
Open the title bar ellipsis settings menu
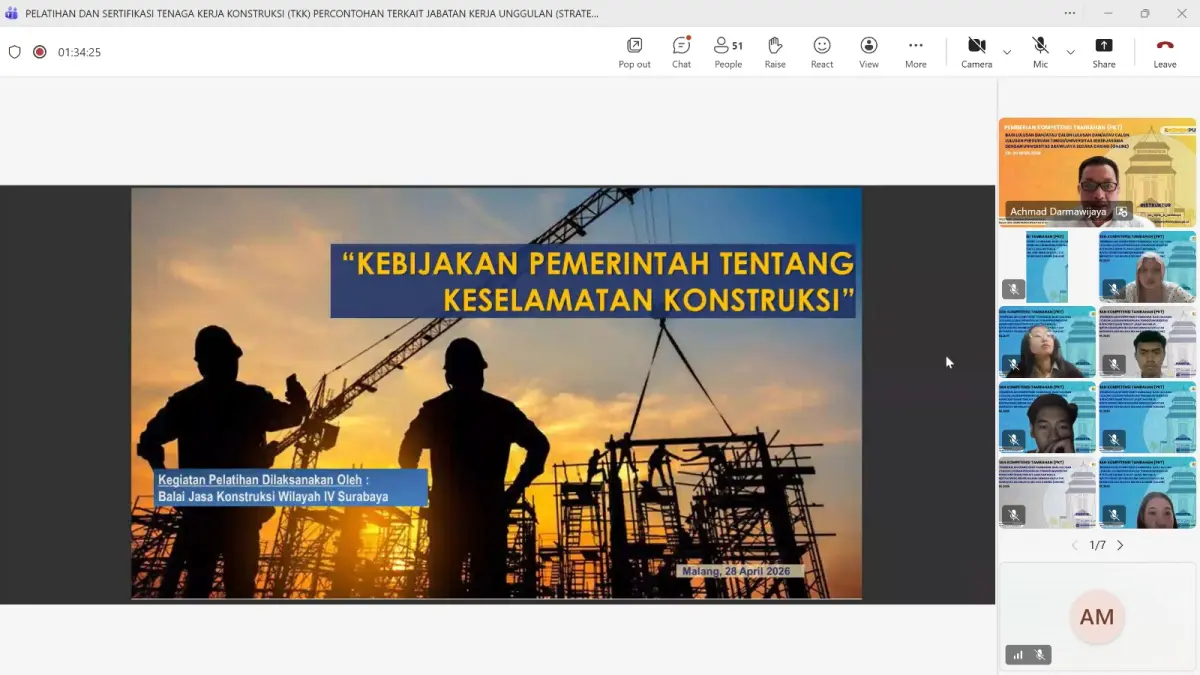1070,13
